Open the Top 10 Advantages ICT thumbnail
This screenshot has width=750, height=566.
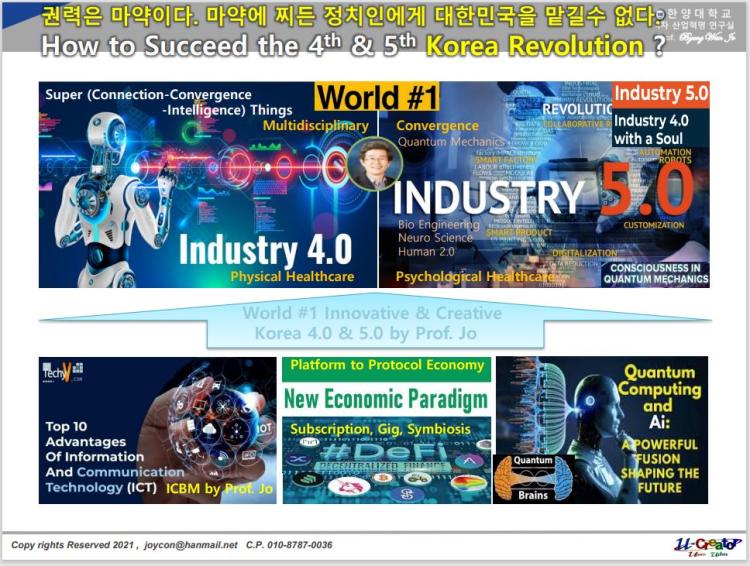(x=157, y=430)
